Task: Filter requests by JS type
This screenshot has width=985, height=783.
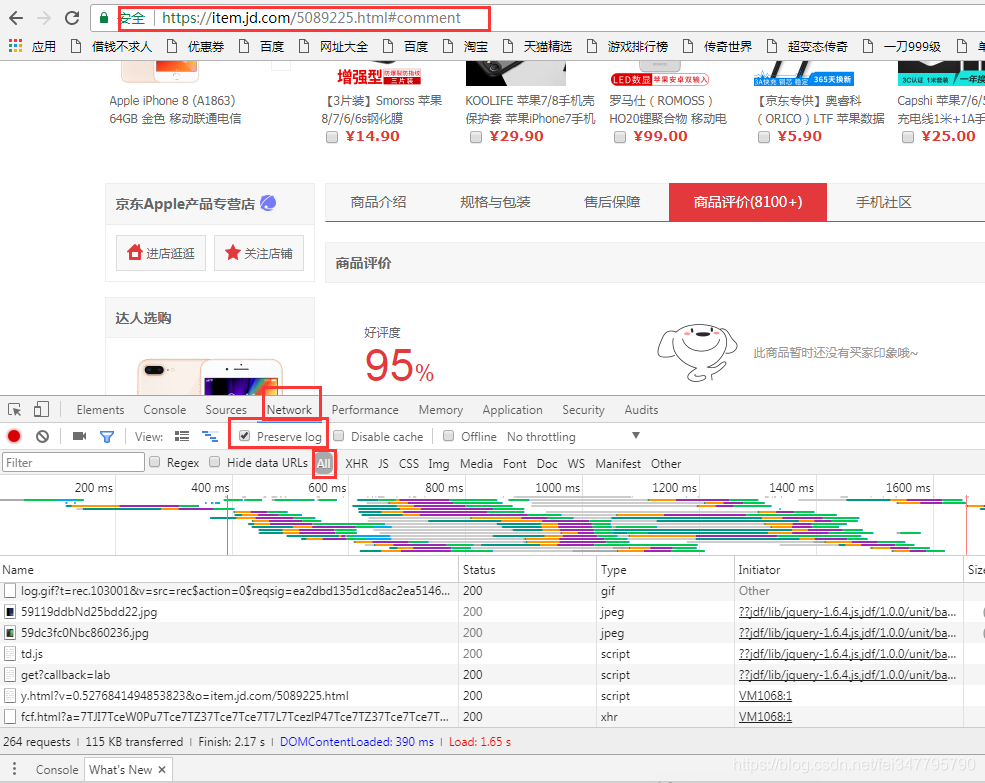Action: (383, 463)
